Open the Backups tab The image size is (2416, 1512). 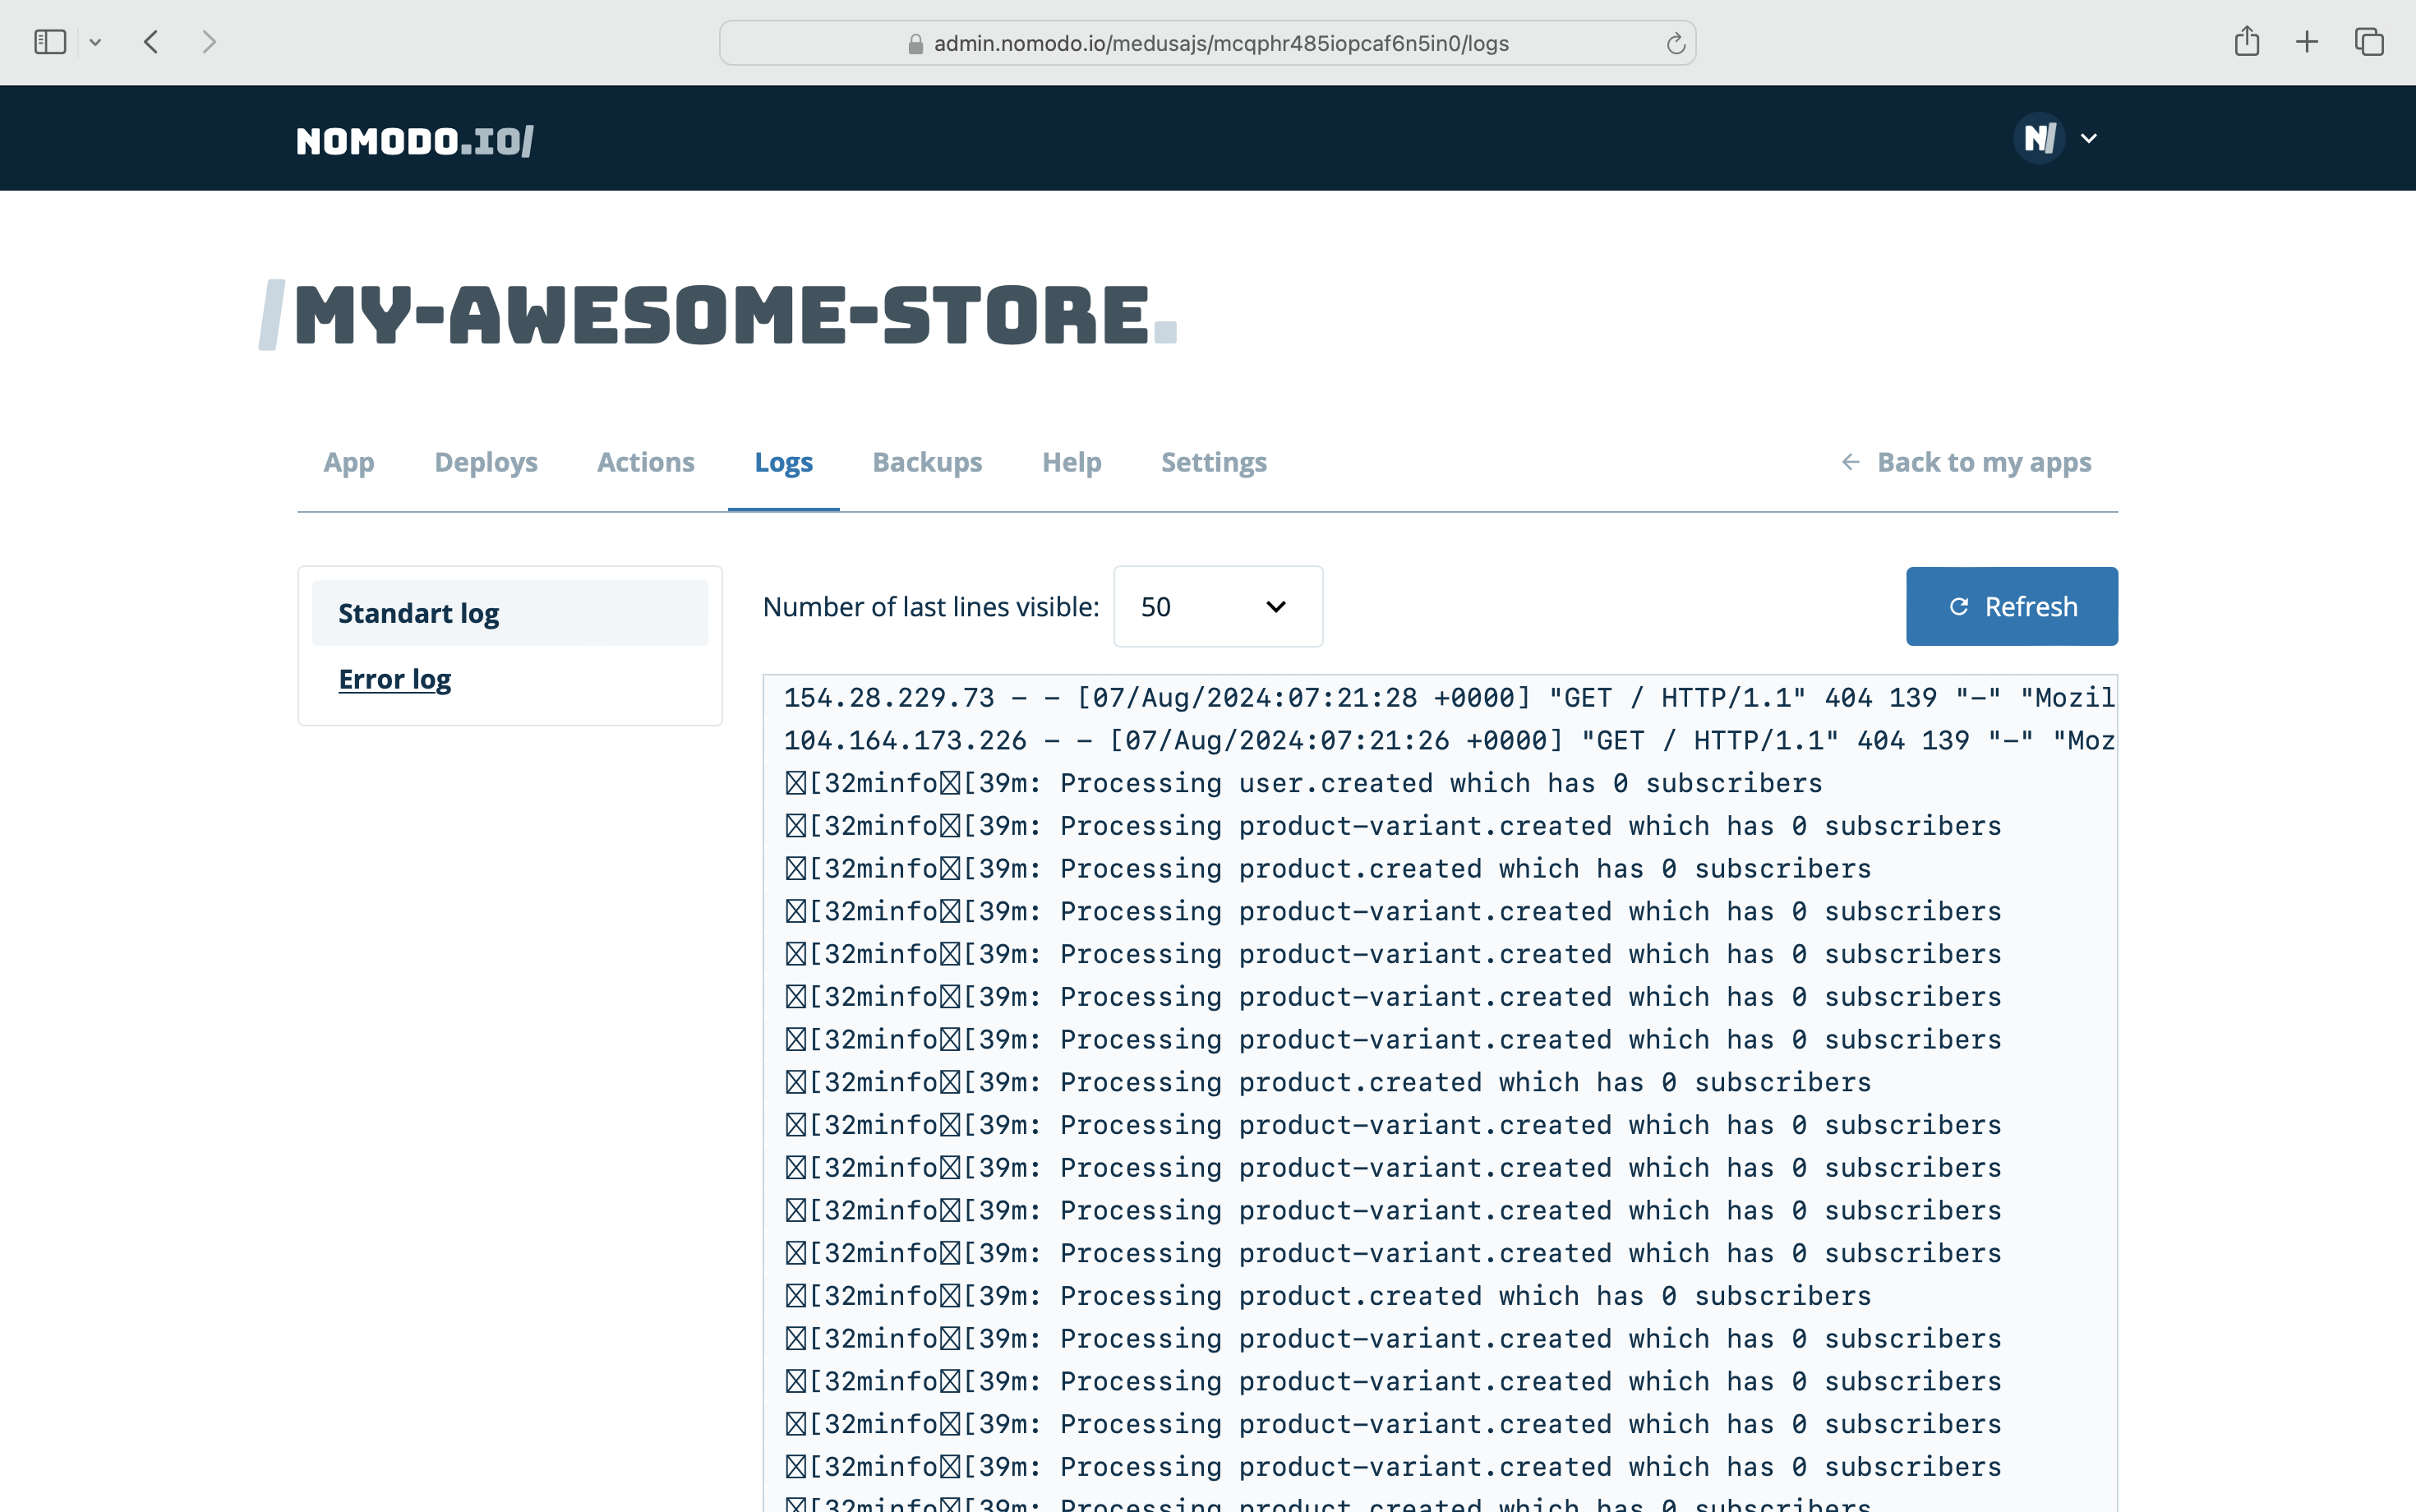[x=926, y=462]
